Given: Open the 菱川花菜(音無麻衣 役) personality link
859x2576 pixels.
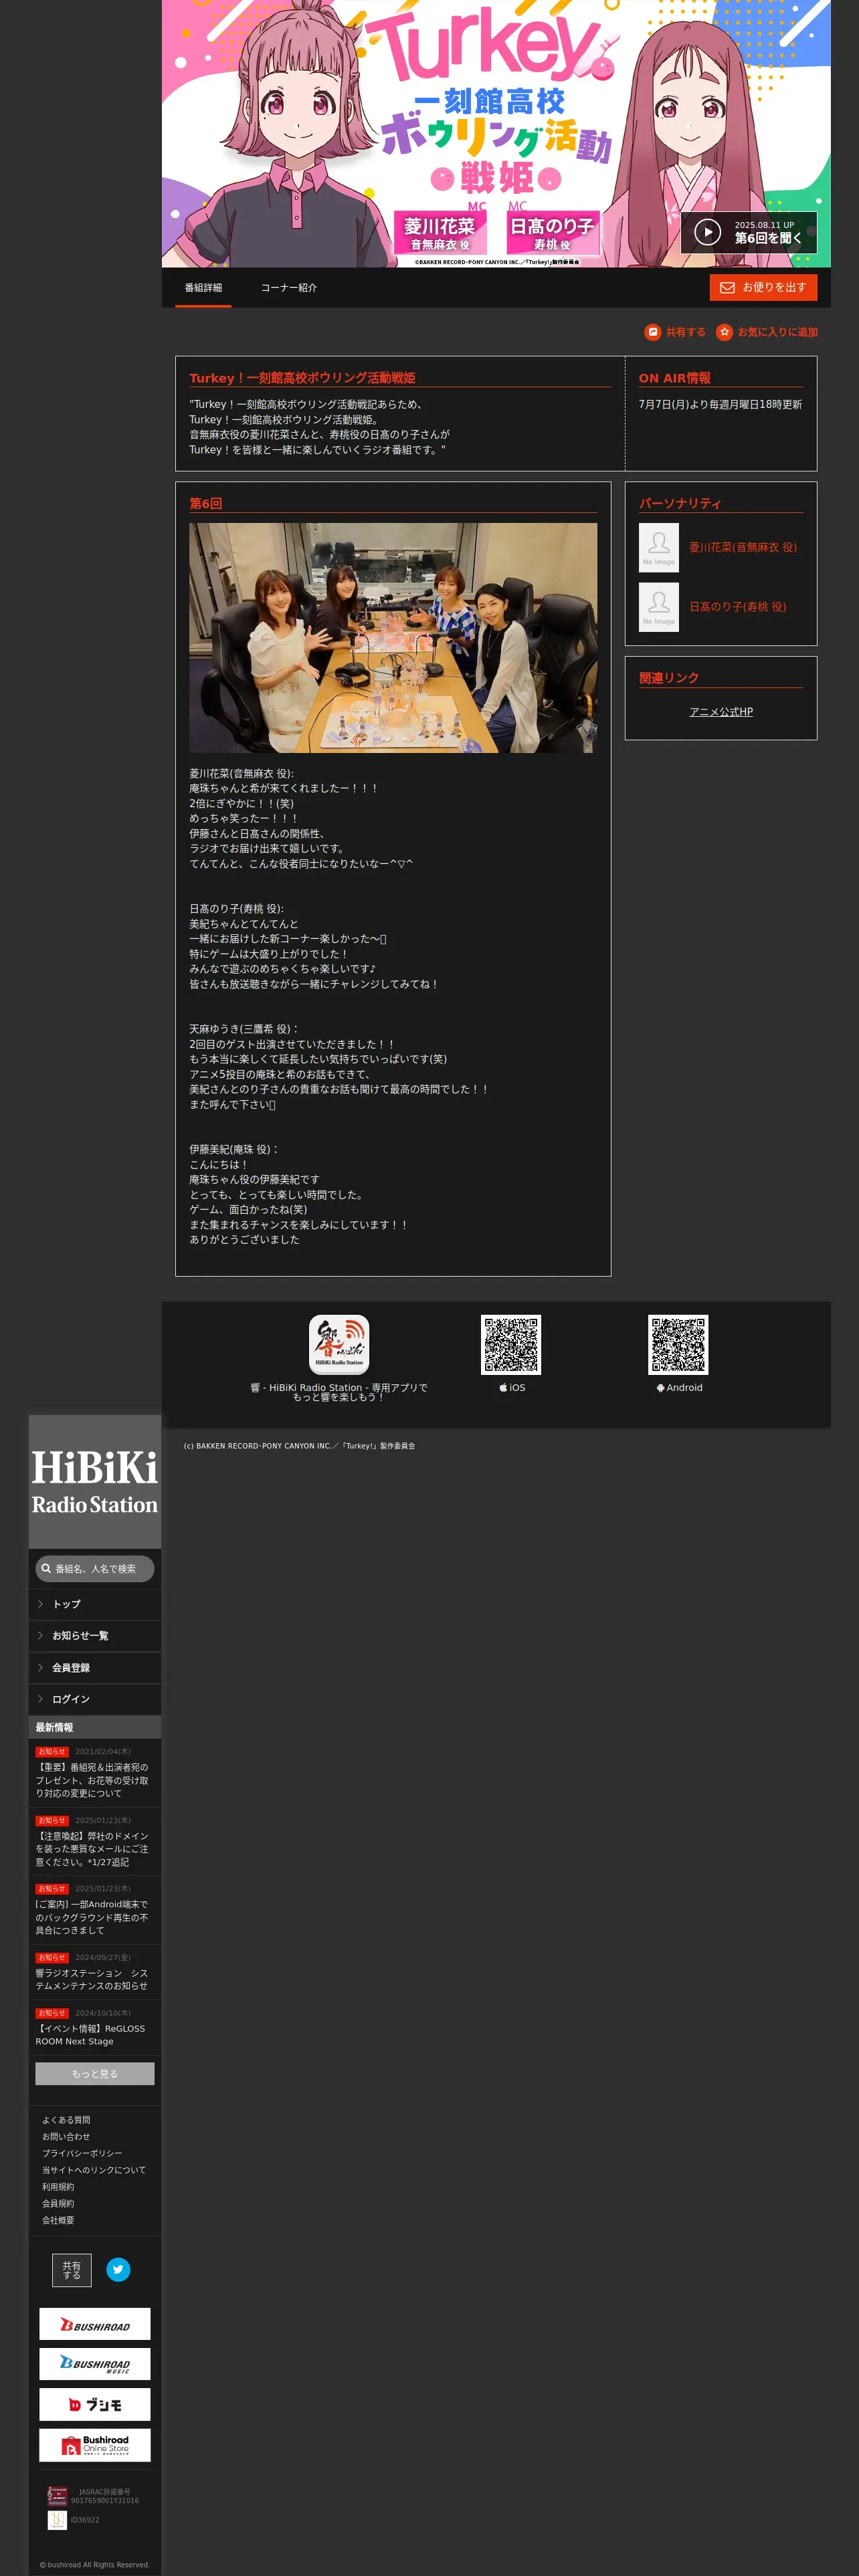Looking at the screenshot, I should (x=742, y=547).
